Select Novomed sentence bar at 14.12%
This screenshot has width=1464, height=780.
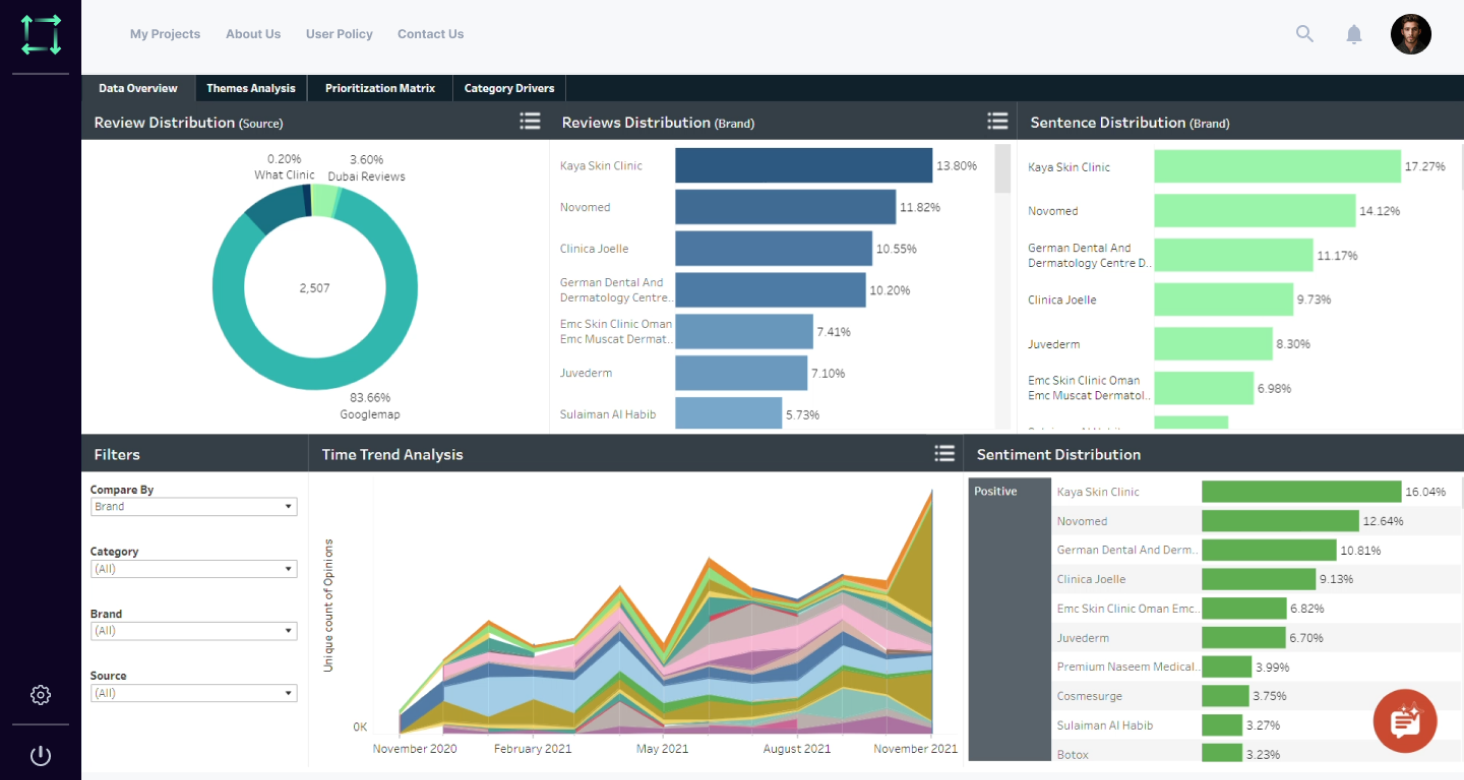pyautogui.click(x=1255, y=210)
